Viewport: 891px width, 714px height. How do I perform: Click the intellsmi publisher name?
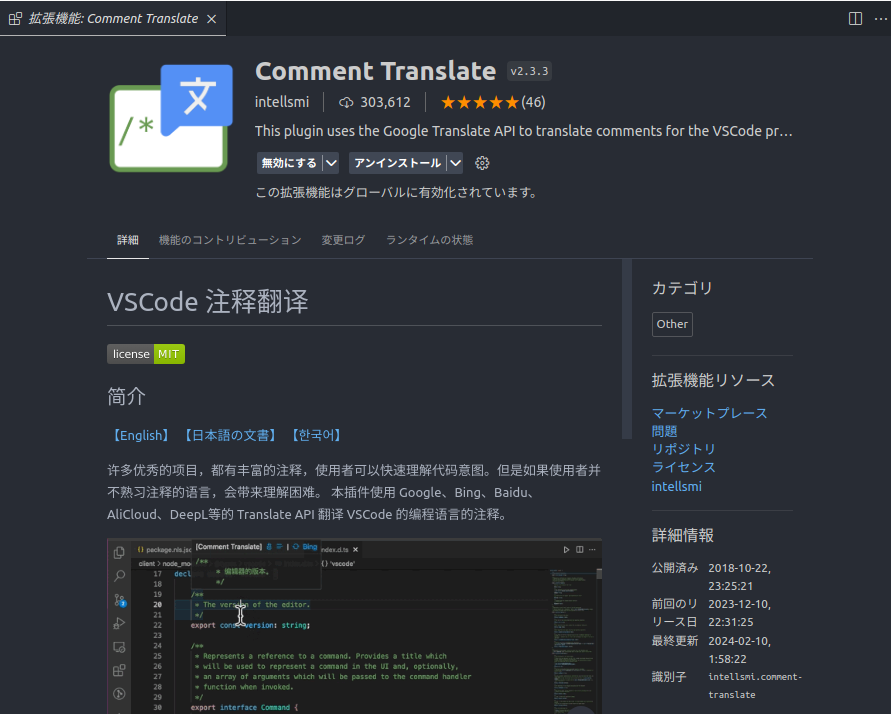pos(282,102)
